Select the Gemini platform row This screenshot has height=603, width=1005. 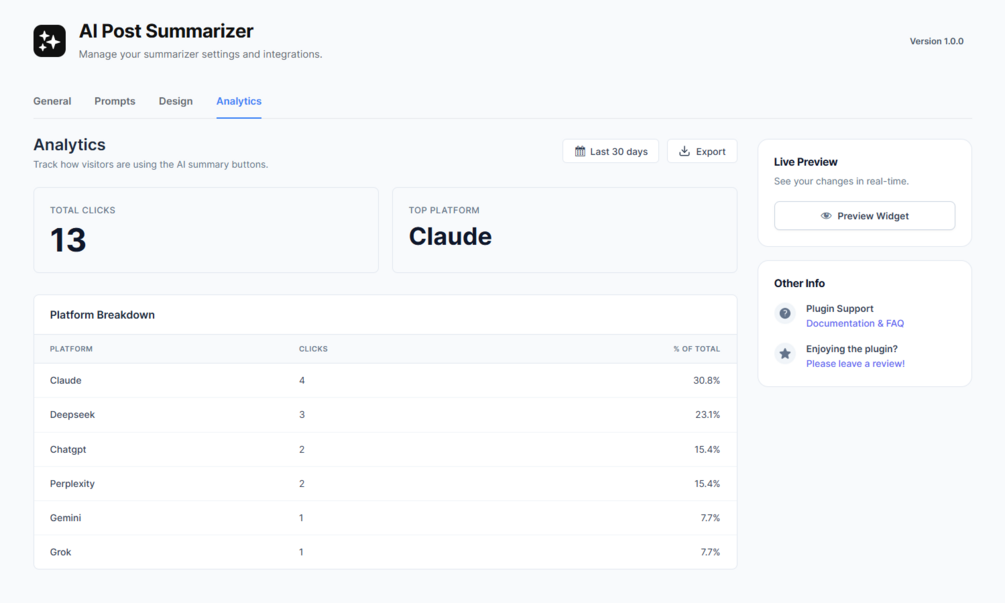click(385, 518)
